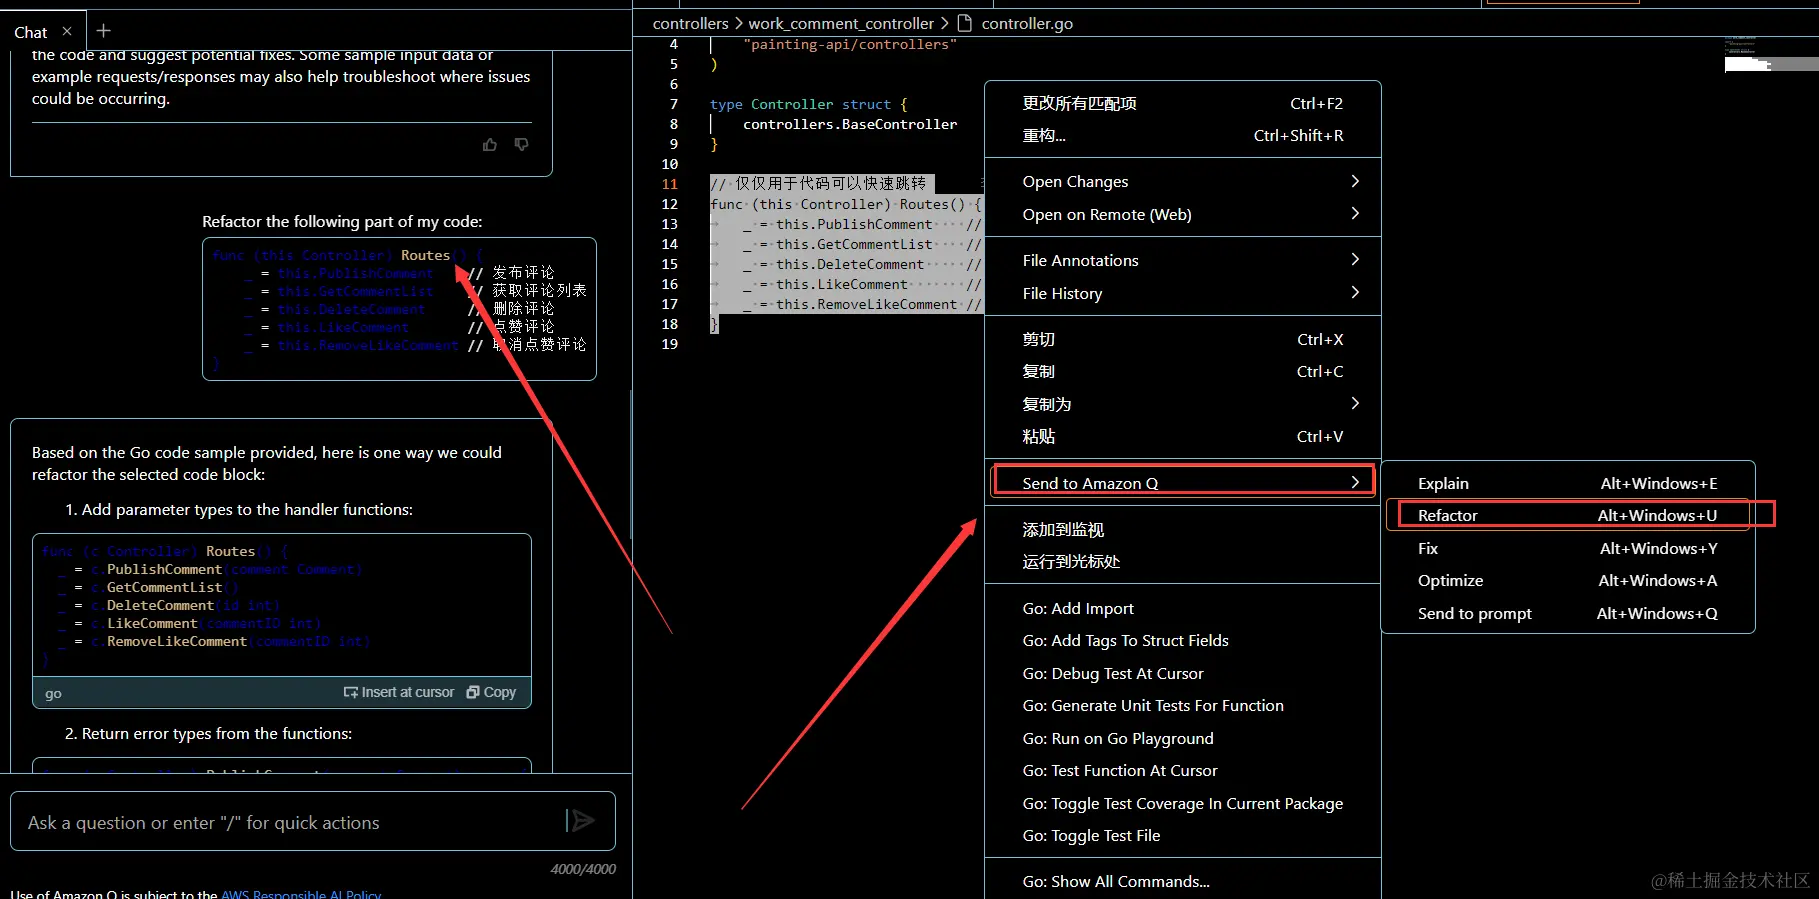This screenshot has height=899, width=1819.
Task: Run Go: Debug Test At Cursor
Action: (1183, 674)
